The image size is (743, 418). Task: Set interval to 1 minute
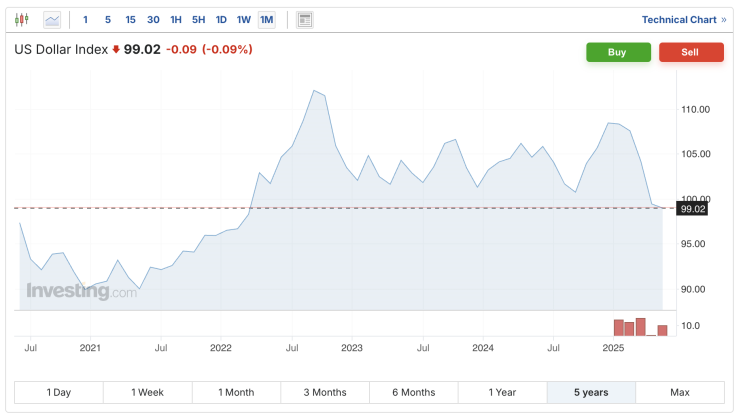pos(85,20)
